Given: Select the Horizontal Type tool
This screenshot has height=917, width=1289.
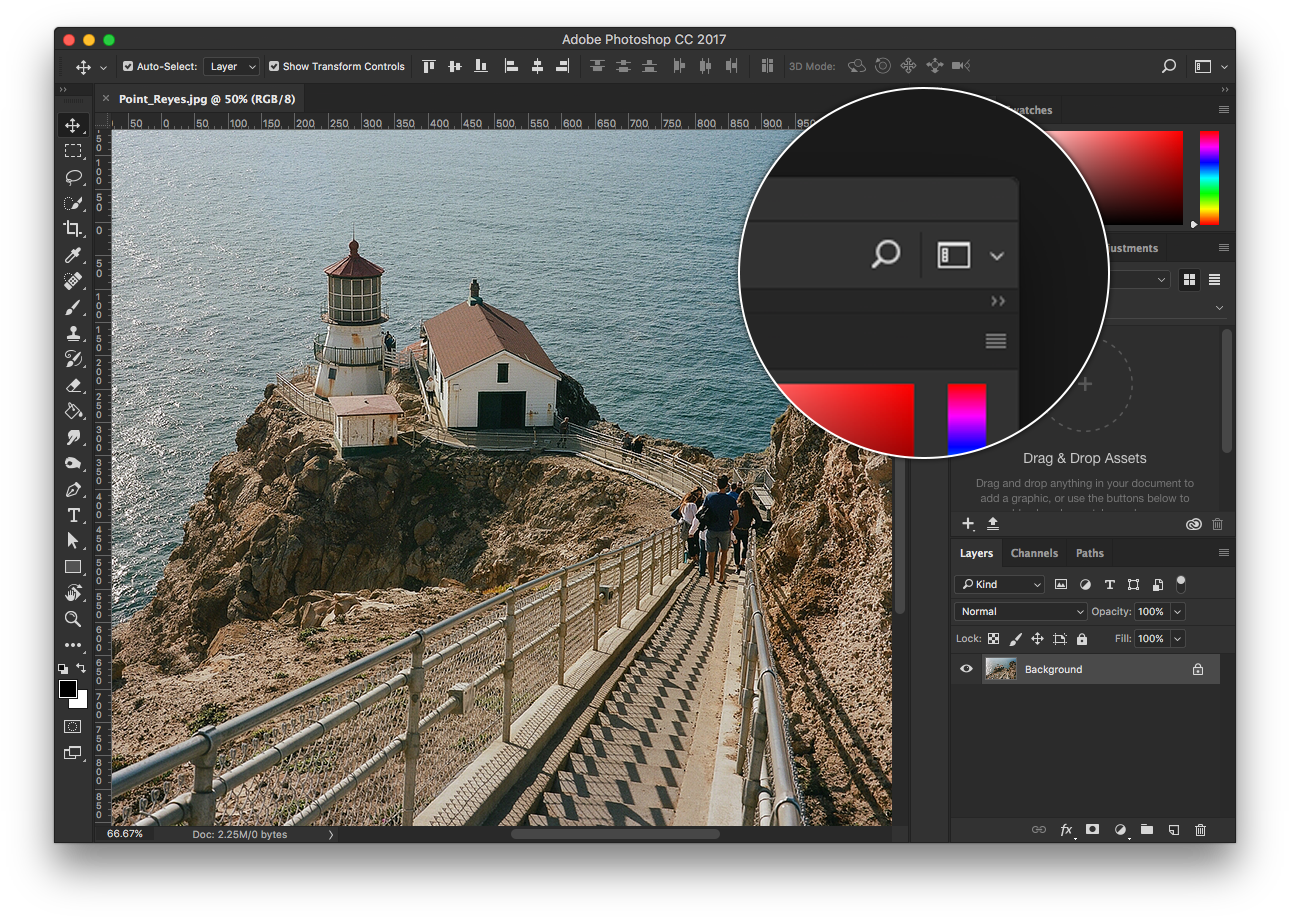Looking at the screenshot, I should [73, 515].
